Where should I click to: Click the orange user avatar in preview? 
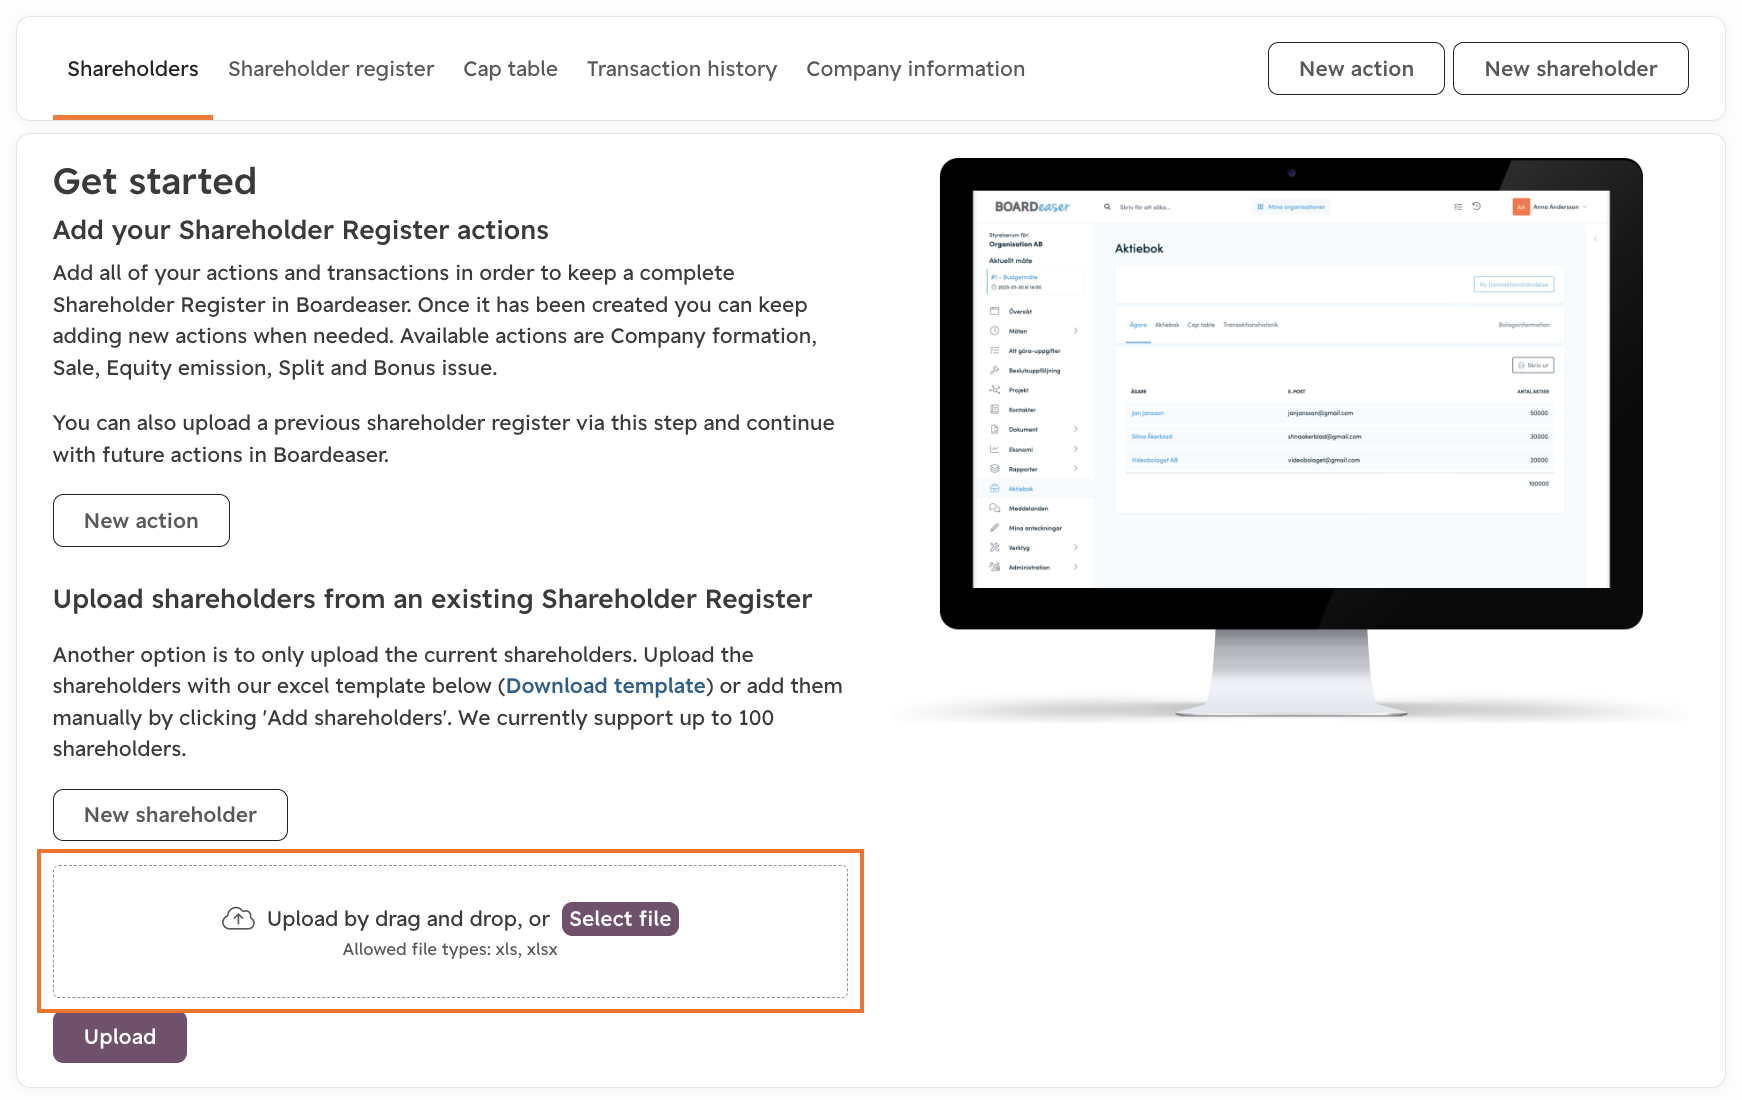(x=1521, y=207)
